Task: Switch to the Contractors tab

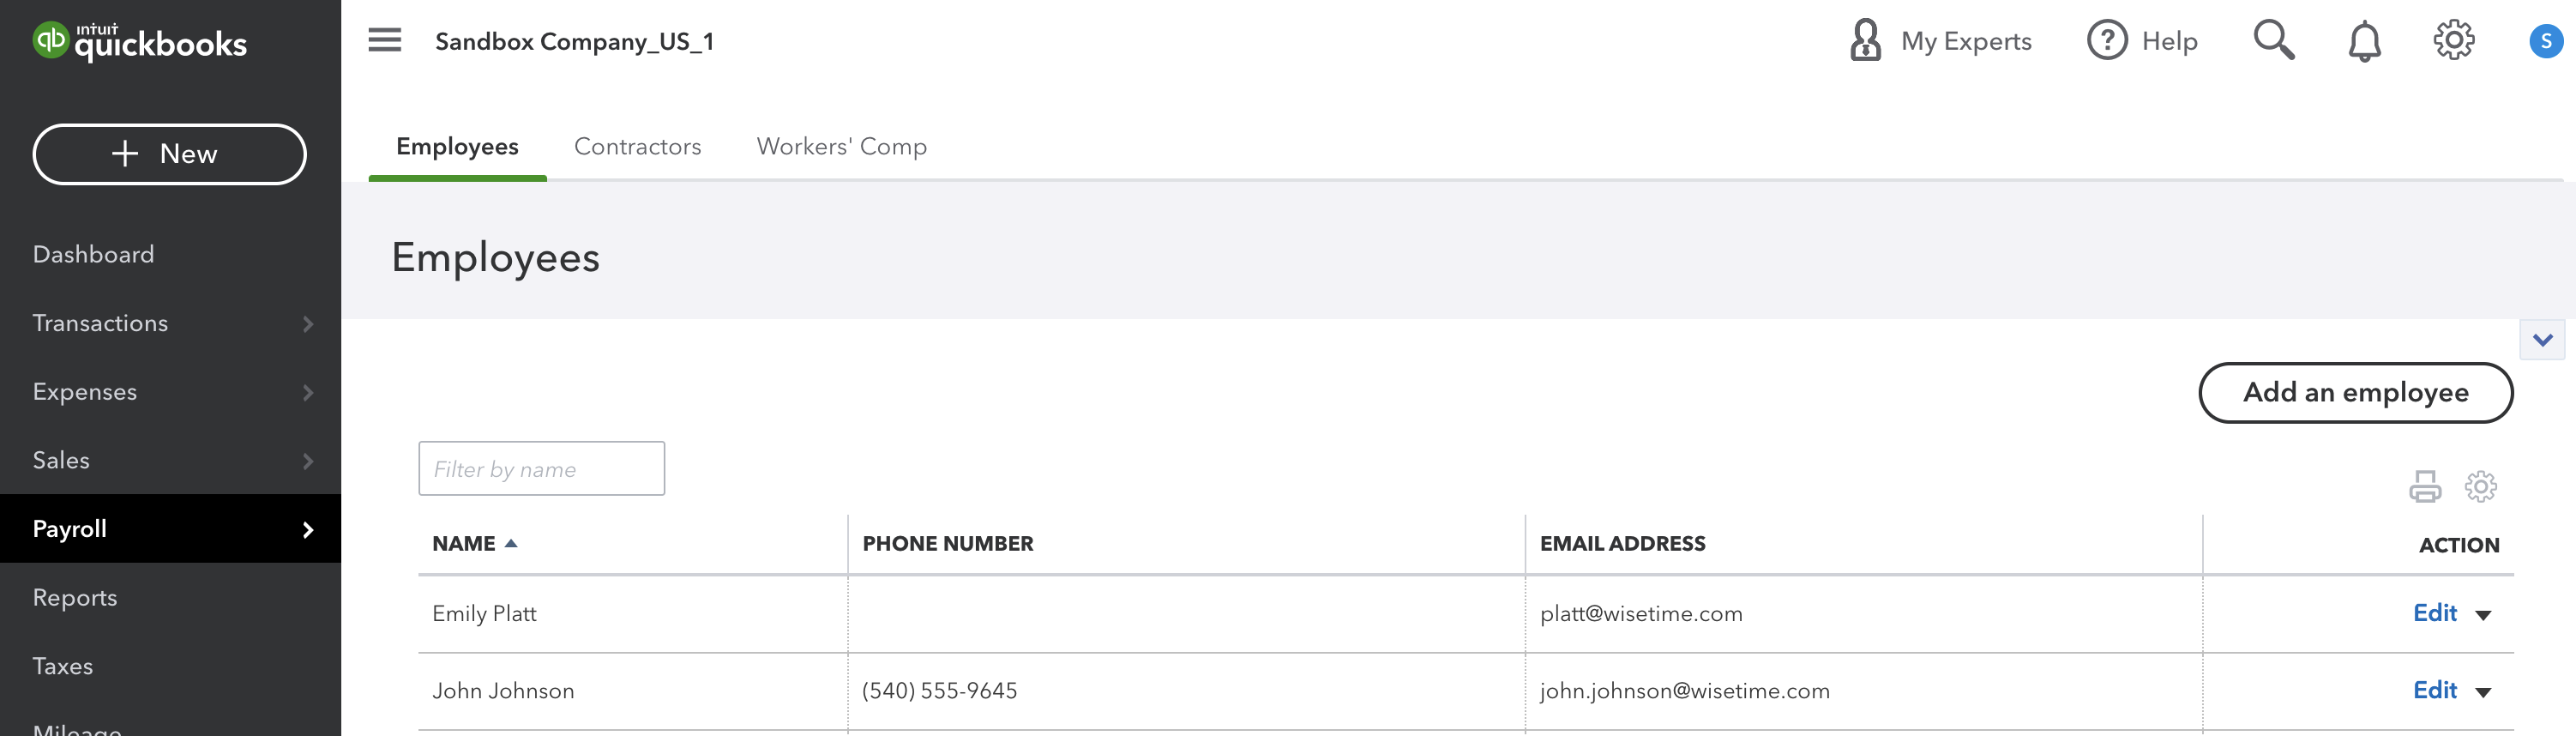Action: click(637, 146)
